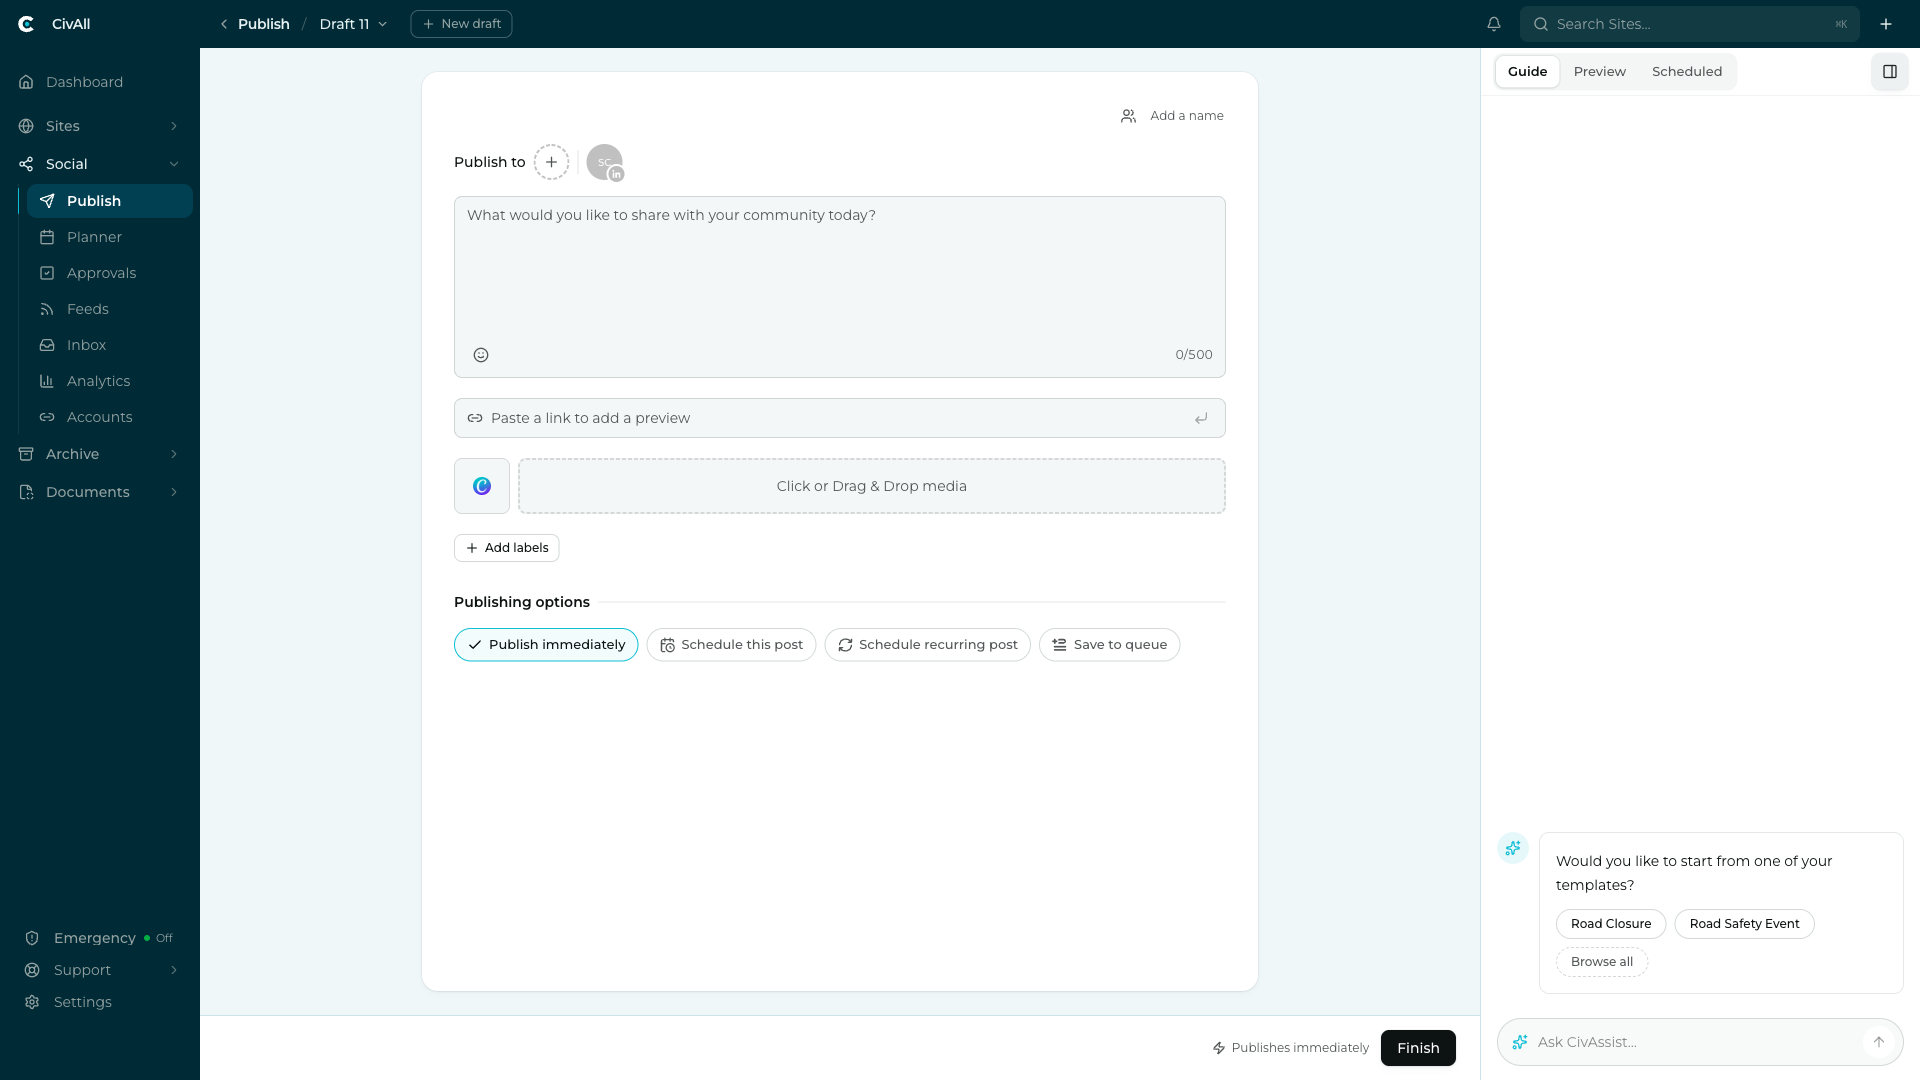Viewport: 1920px width, 1080px height.
Task: Open the Draft 11 dropdown
Action: point(353,24)
